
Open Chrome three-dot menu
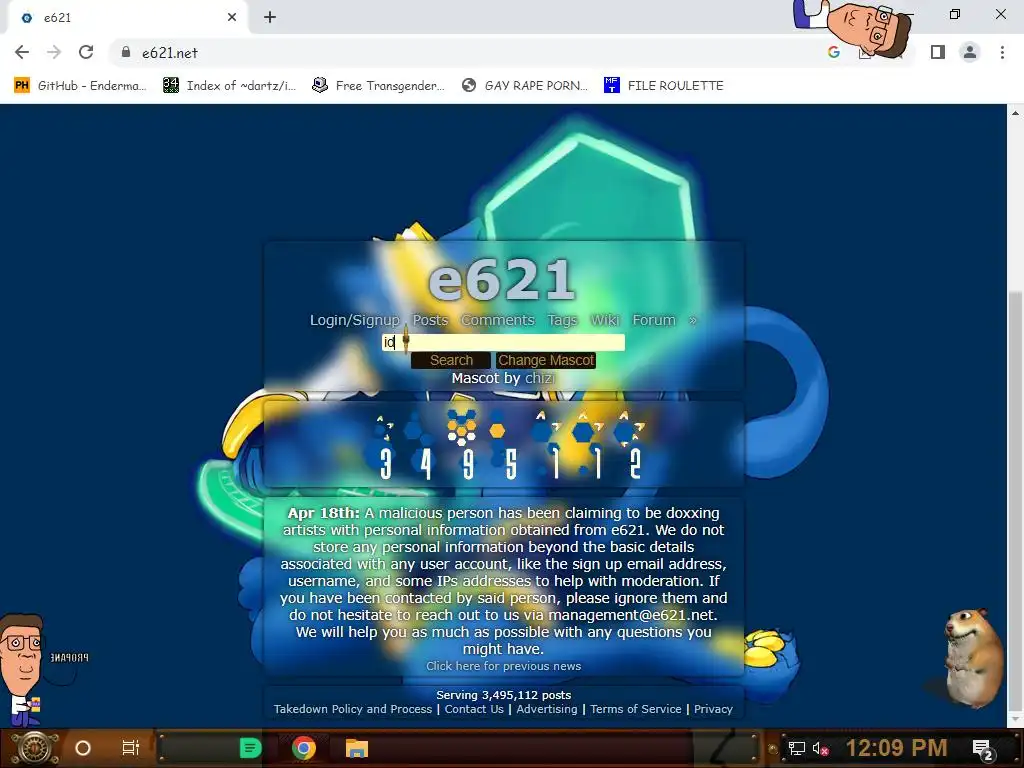[1002, 52]
